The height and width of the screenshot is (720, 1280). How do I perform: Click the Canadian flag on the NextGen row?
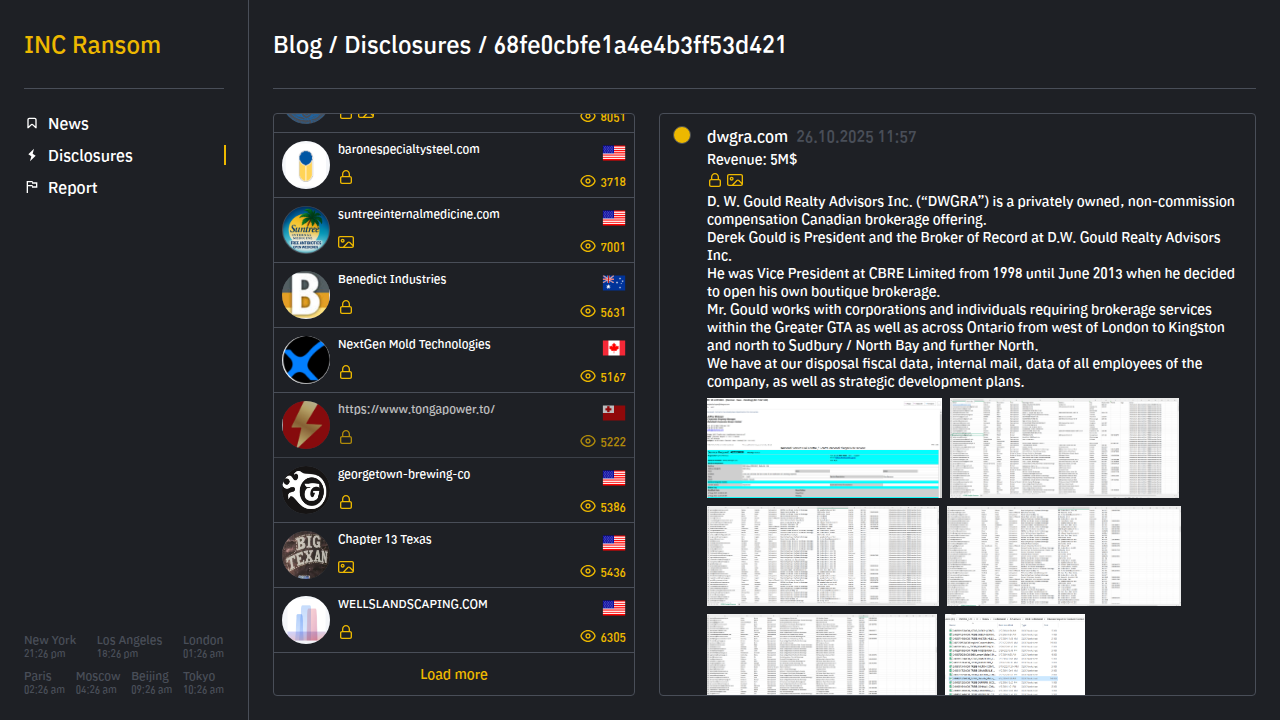pos(614,348)
